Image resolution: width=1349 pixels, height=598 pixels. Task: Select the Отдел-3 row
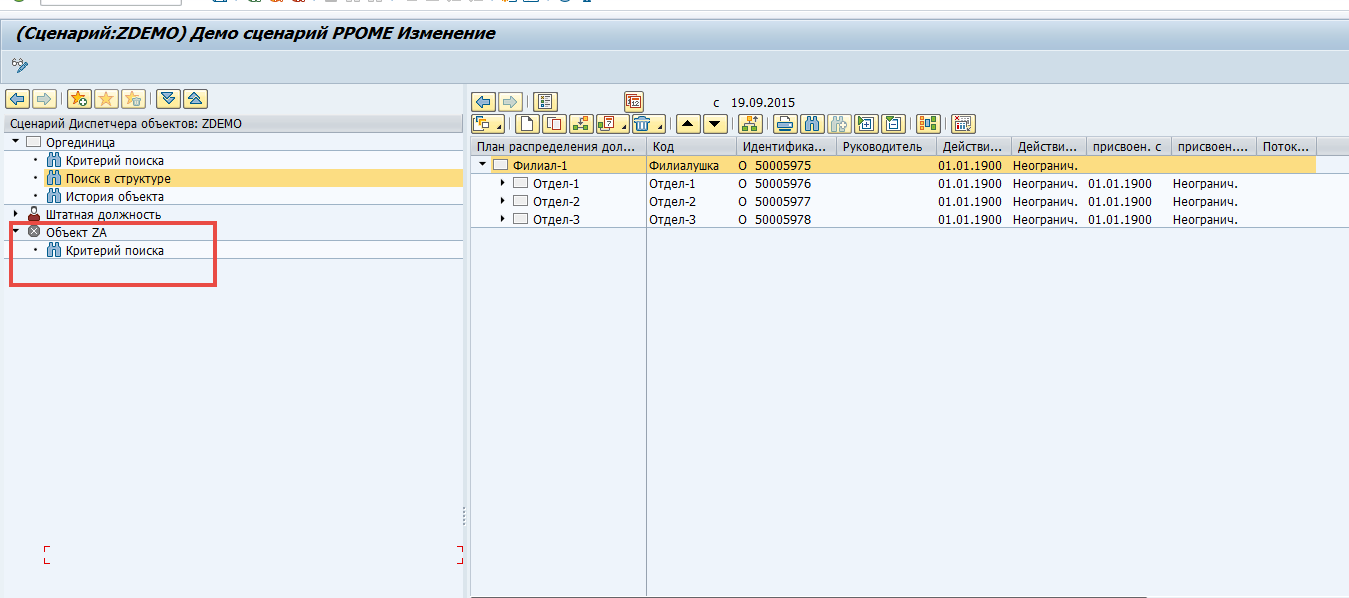click(x=556, y=220)
